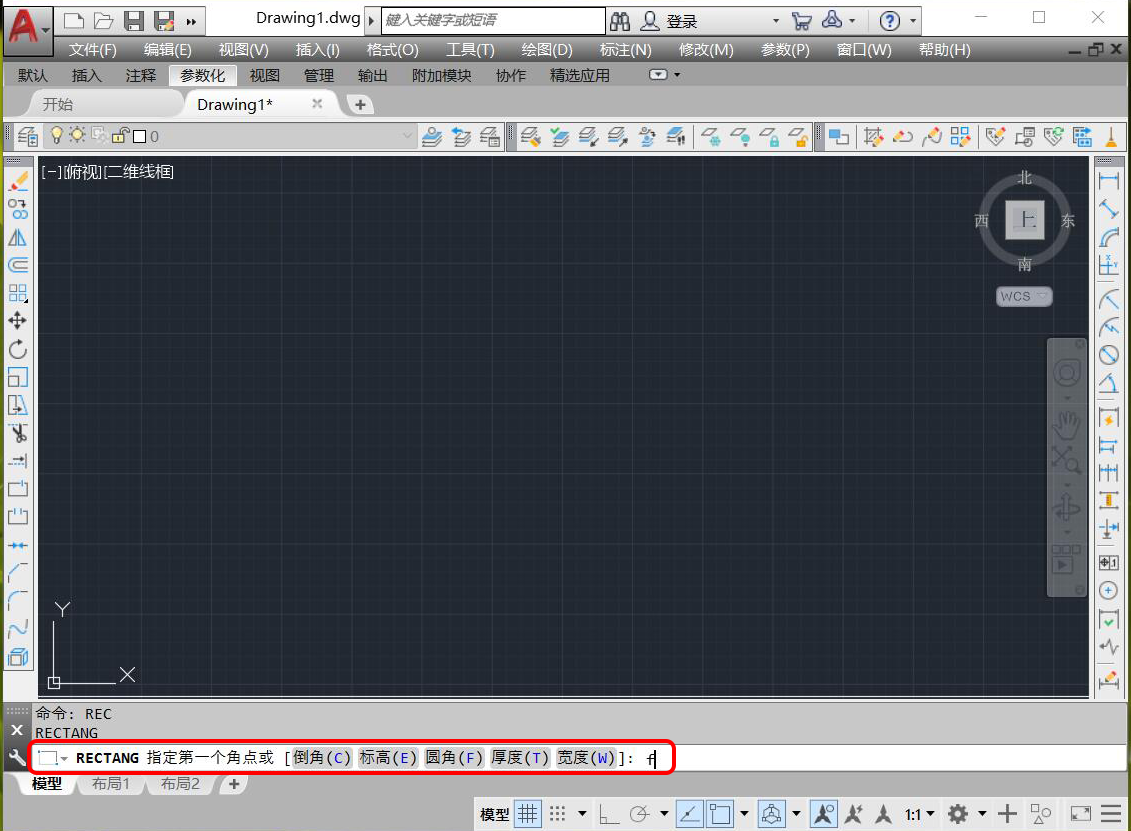The width and height of the screenshot is (1131, 831).
Task: Toggle object snap tracking
Action: pos(690,814)
